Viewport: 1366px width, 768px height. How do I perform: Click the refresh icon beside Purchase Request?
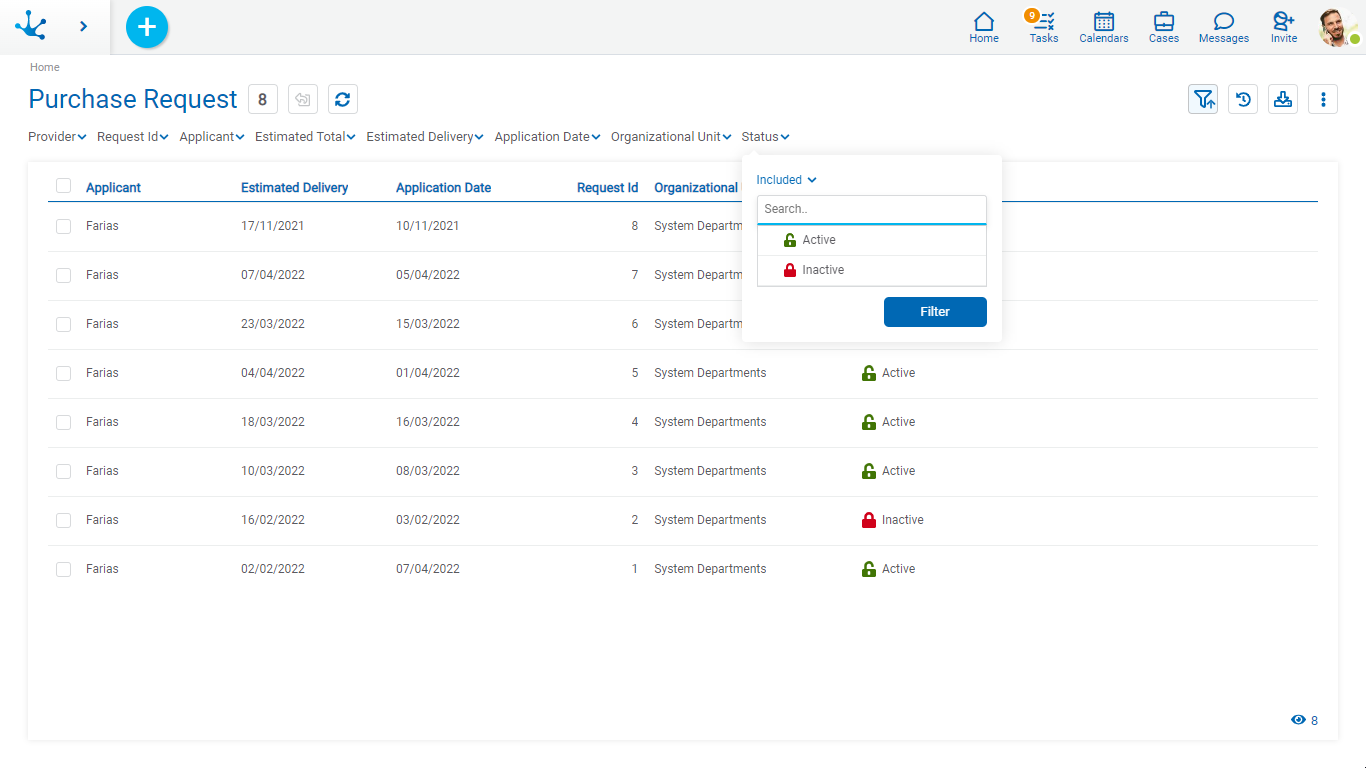[x=343, y=99]
